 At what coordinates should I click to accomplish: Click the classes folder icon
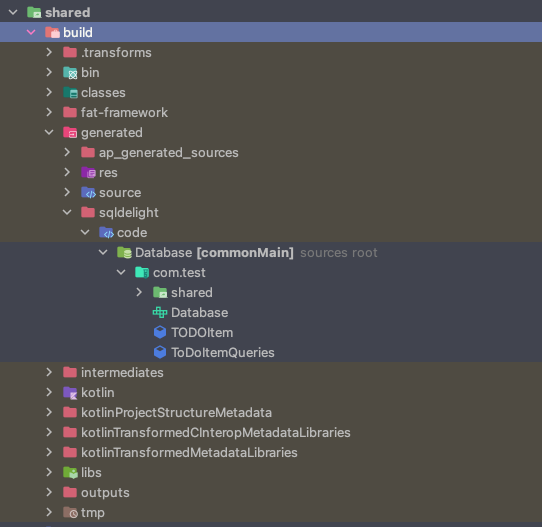point(70,93)
